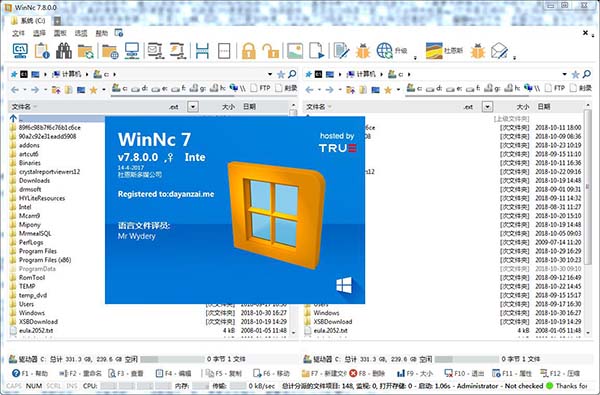Click the merge file toolbar icon
The image size is (600, 395).
tap(224, 51)
